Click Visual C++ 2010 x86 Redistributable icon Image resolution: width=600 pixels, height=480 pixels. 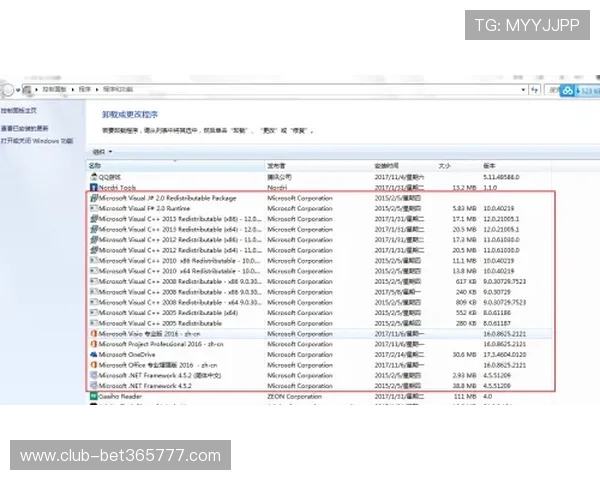click(94, 260)
